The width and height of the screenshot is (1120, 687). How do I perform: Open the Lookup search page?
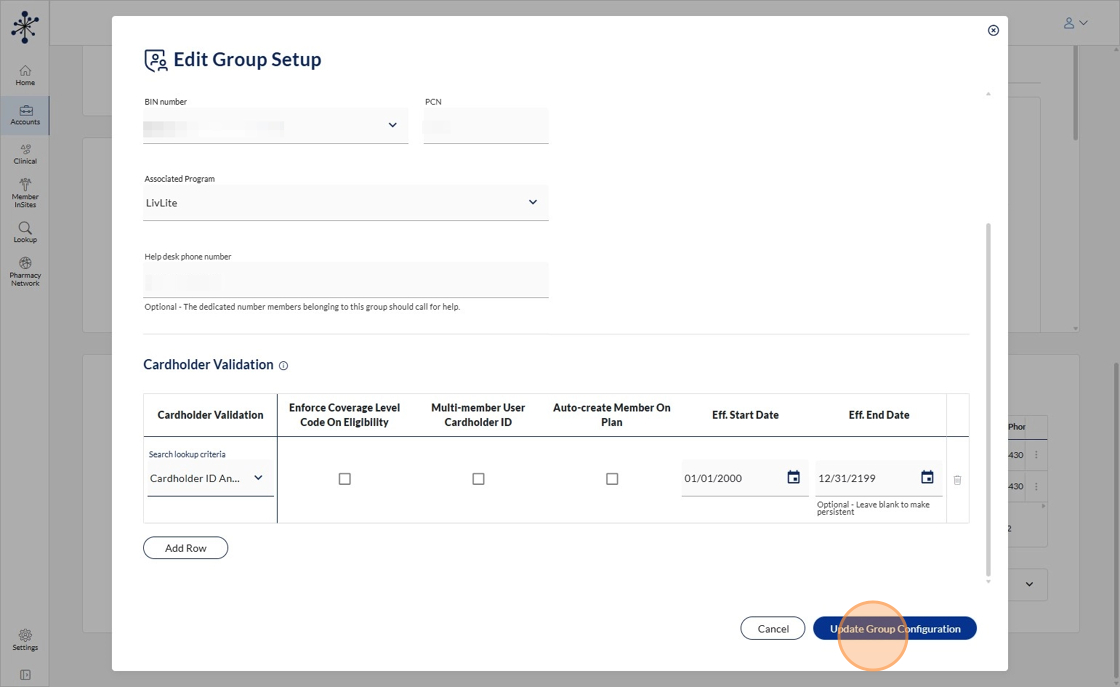pyautogui.click(x=25, y=232)
